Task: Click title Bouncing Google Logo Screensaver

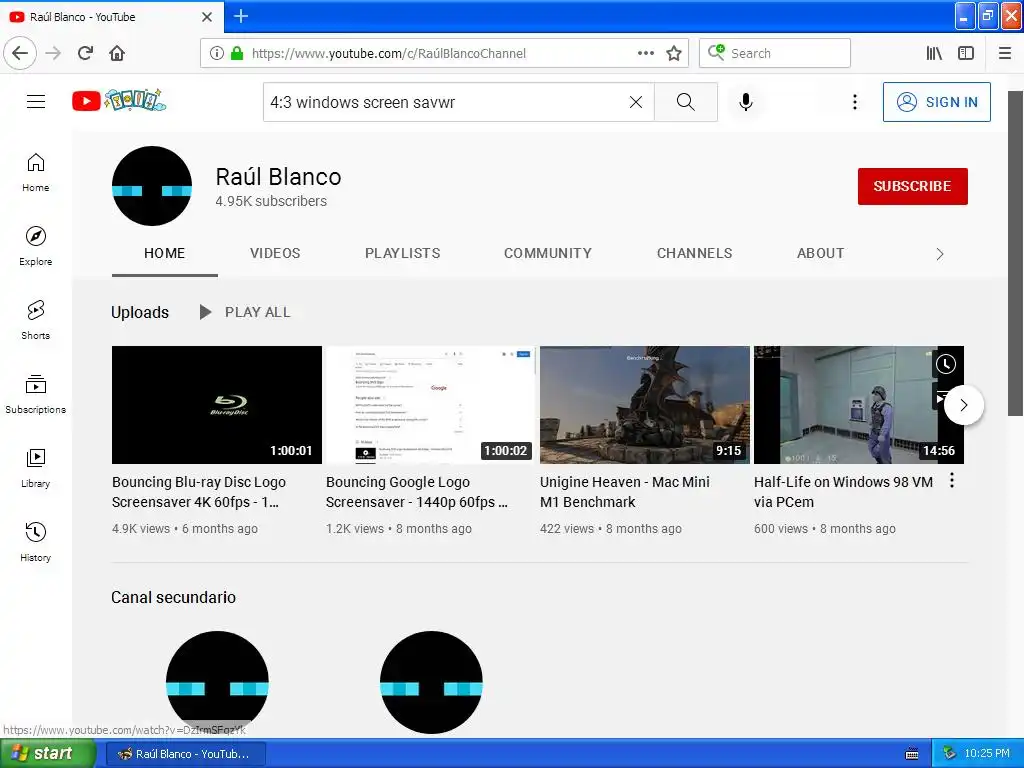Action: (x=417, y=492)
